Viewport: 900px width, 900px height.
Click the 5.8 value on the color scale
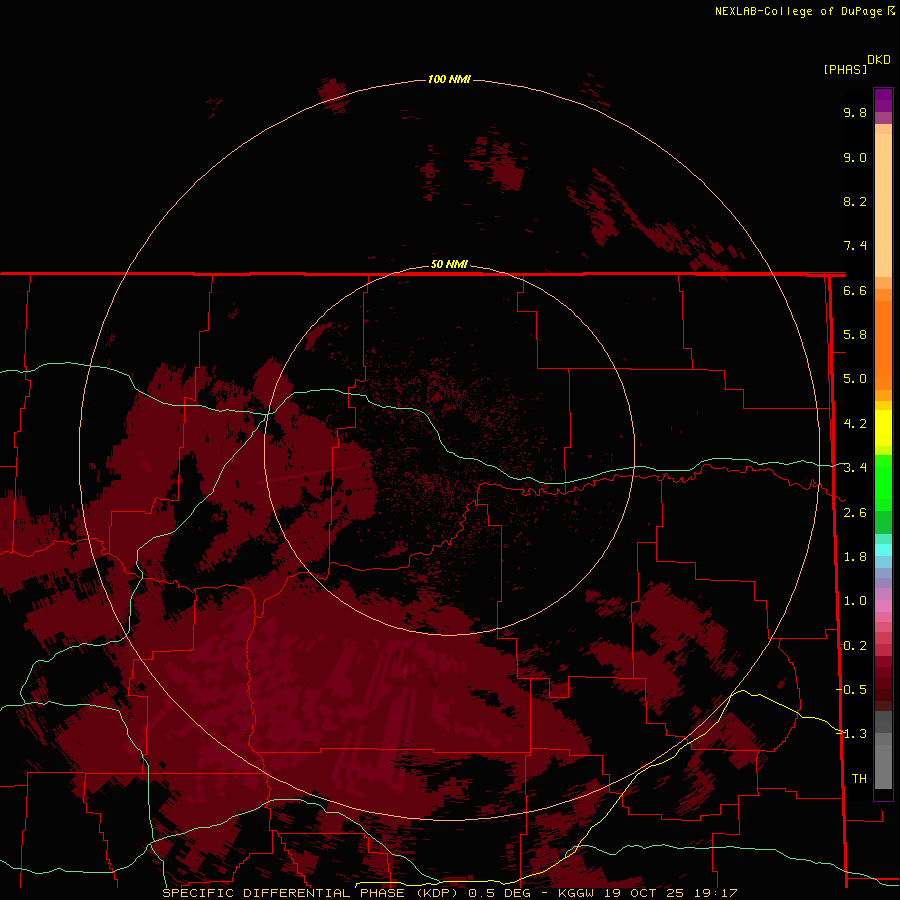(855, 335)
